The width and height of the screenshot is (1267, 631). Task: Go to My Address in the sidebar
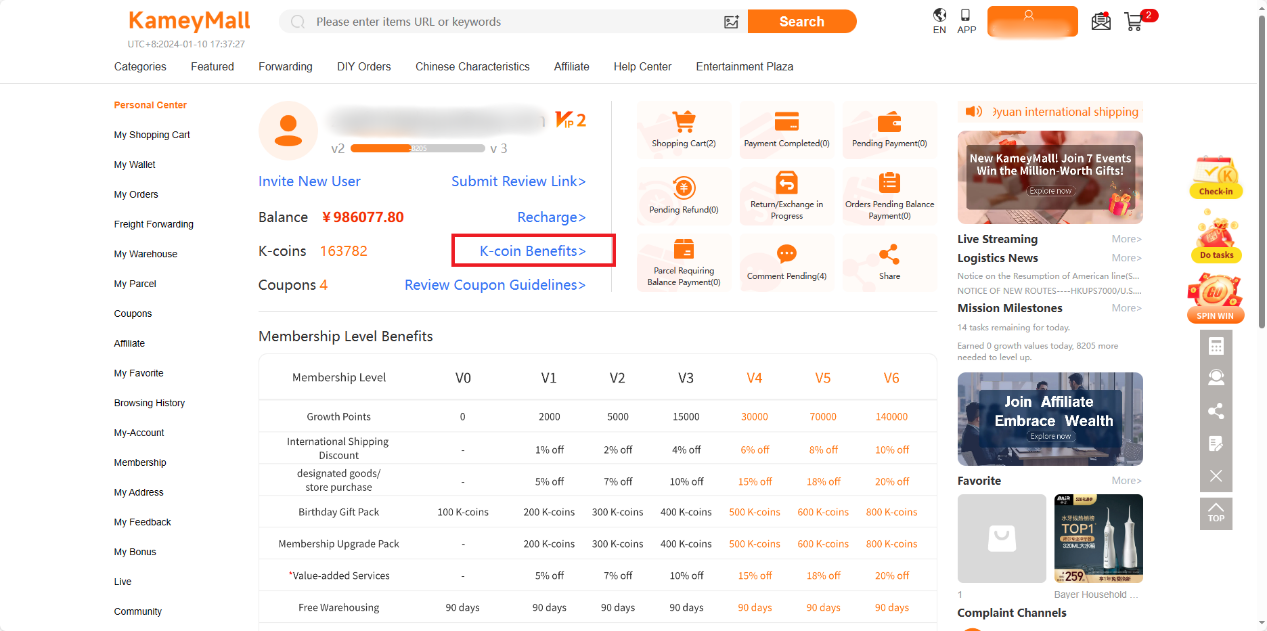point(138,493)
